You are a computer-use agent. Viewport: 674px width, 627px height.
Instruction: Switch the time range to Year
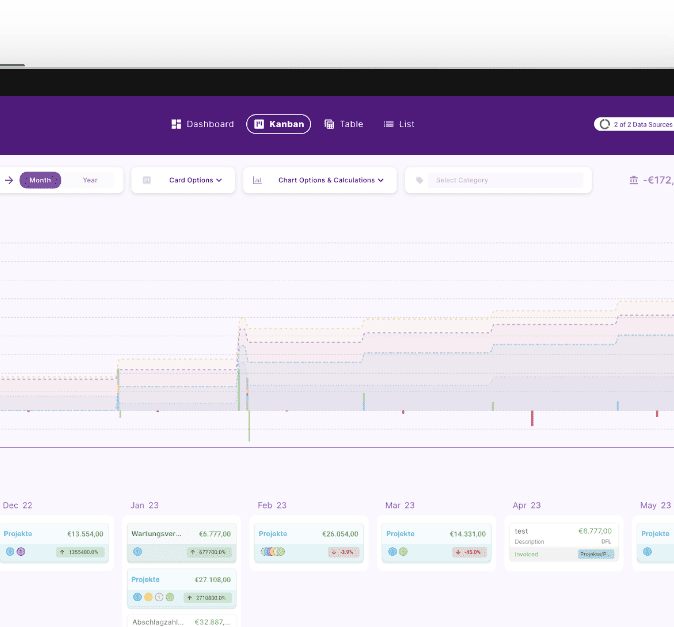[x=90, y=180]
